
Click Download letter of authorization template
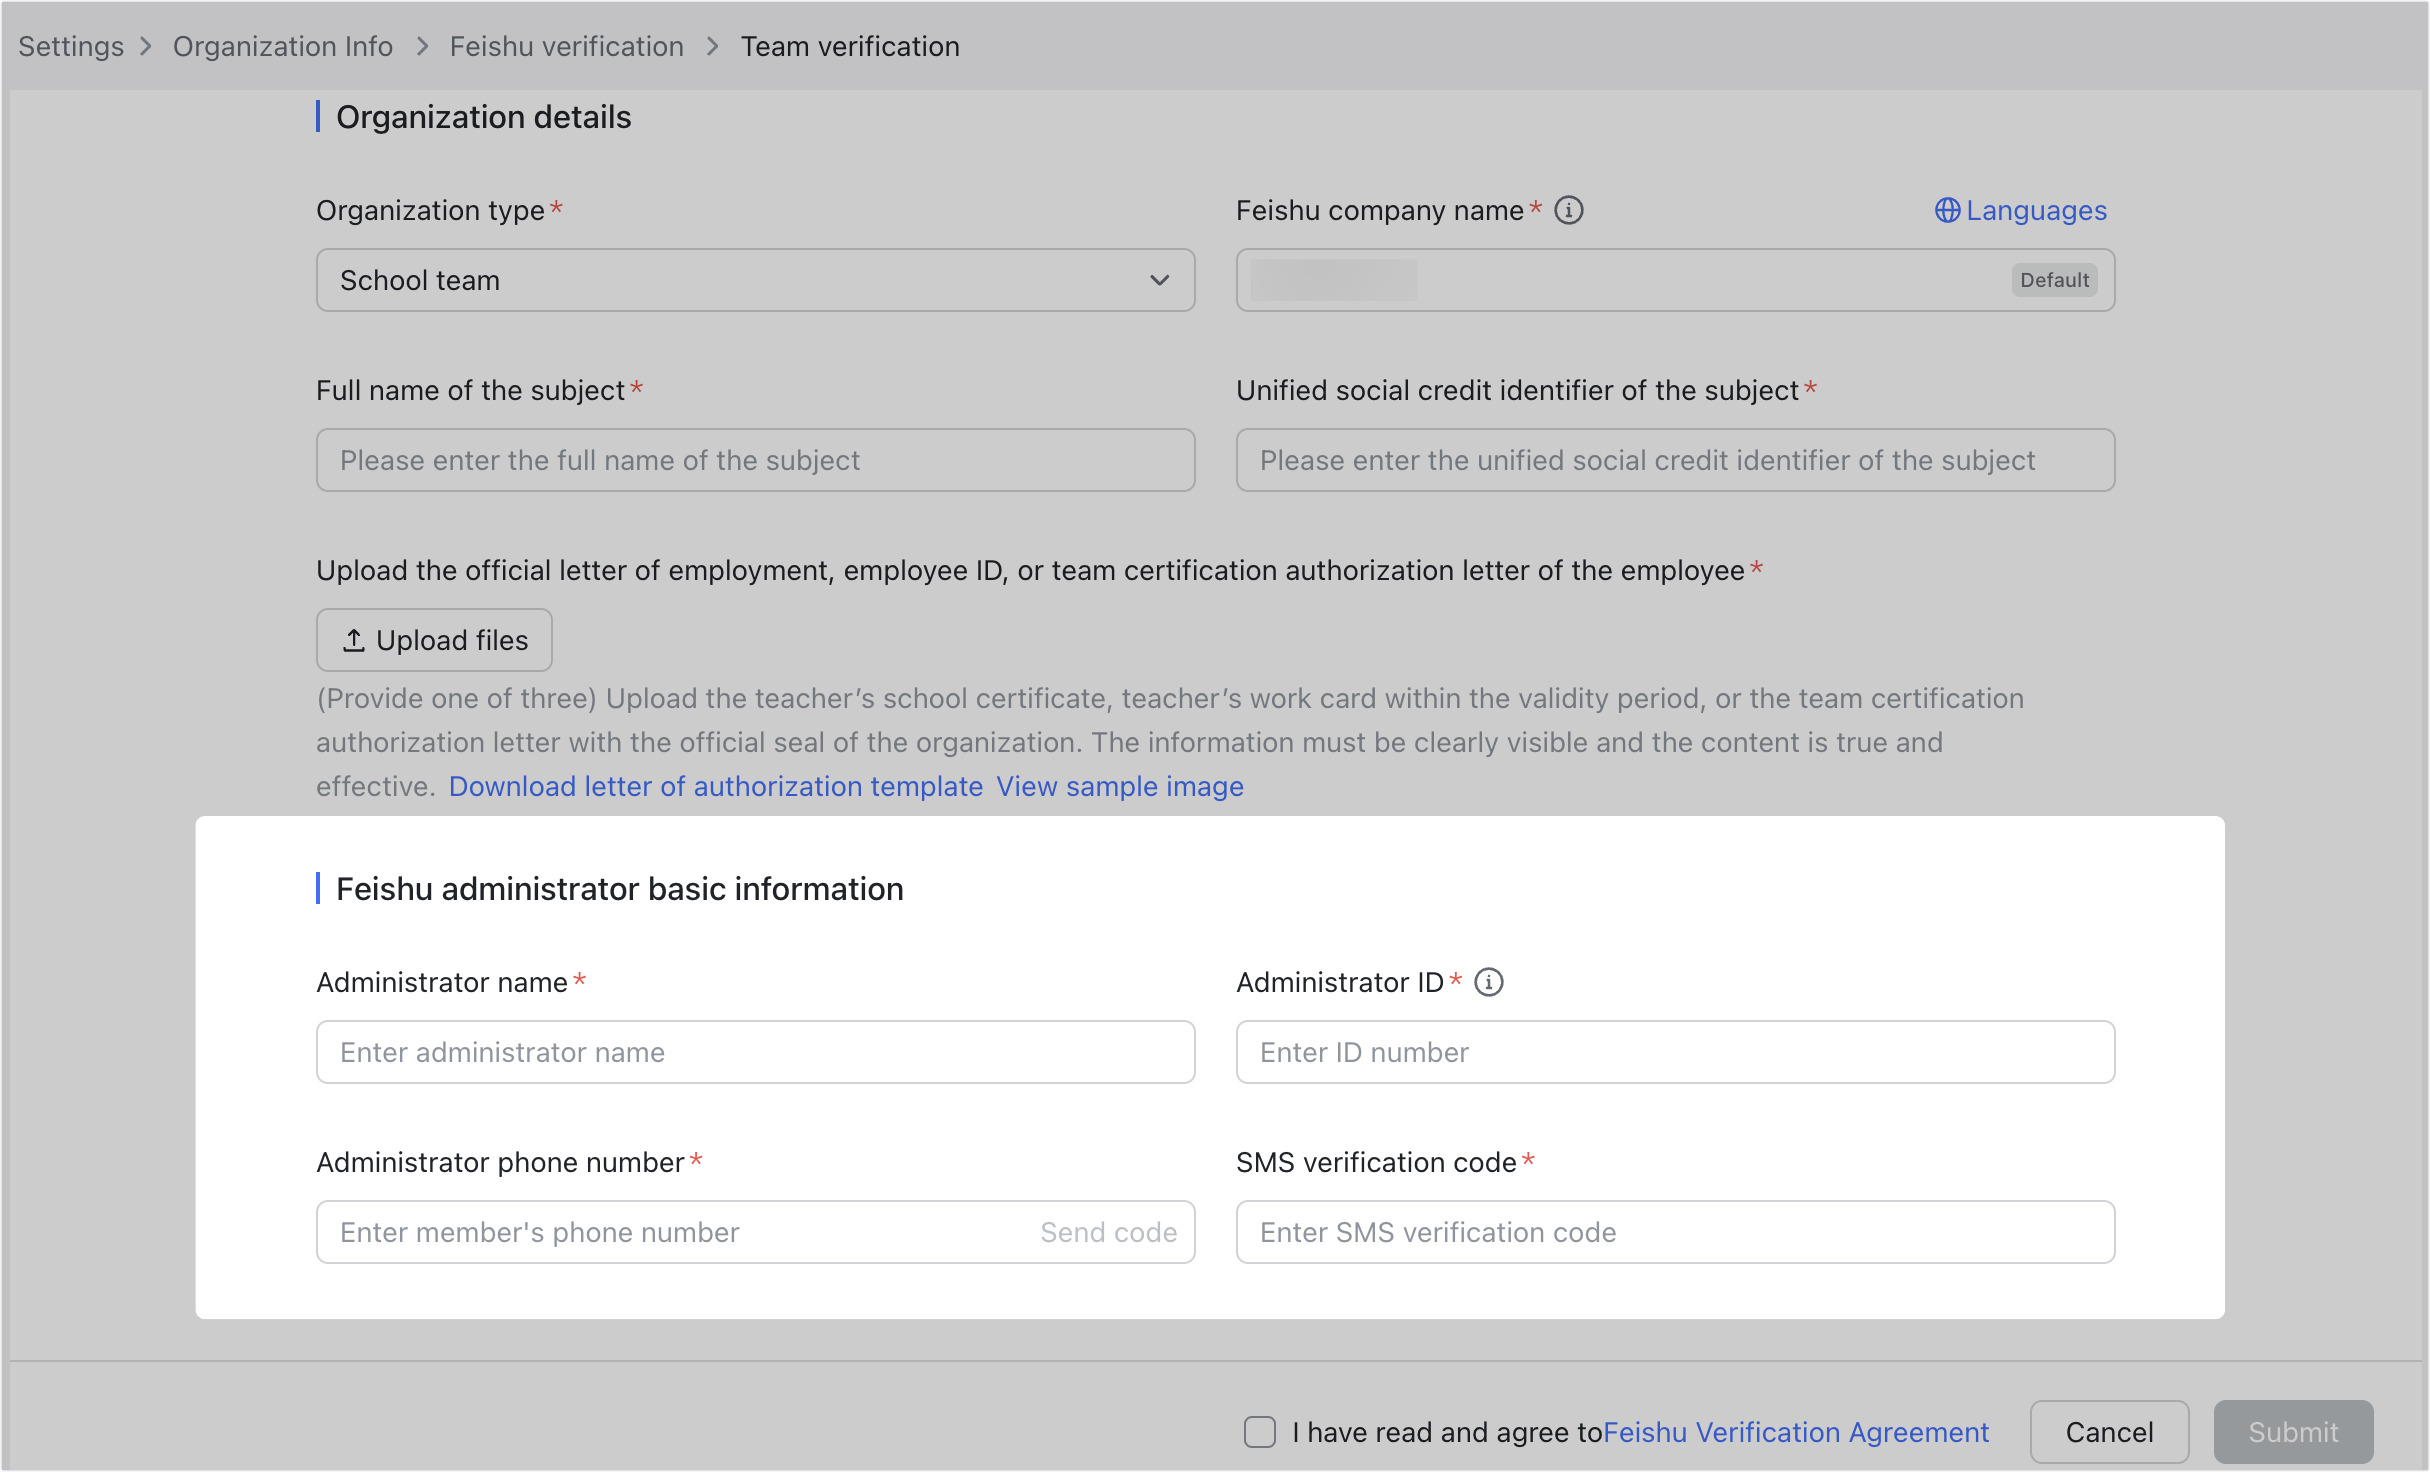pos(716,786)
